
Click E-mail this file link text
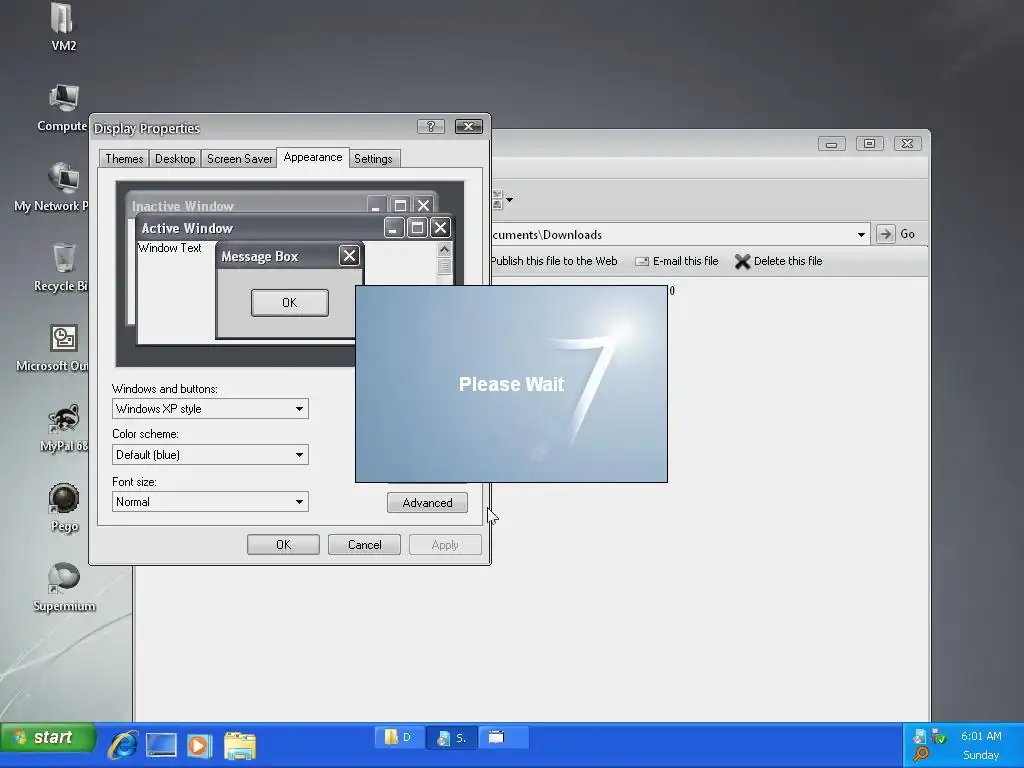(x=686, y=261)
